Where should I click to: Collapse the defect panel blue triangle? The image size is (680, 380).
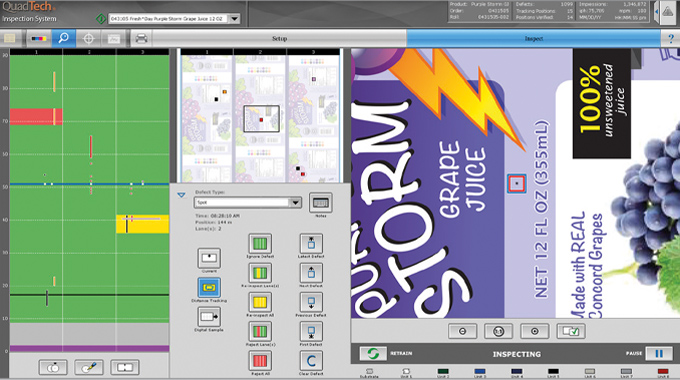coord(181,195)
